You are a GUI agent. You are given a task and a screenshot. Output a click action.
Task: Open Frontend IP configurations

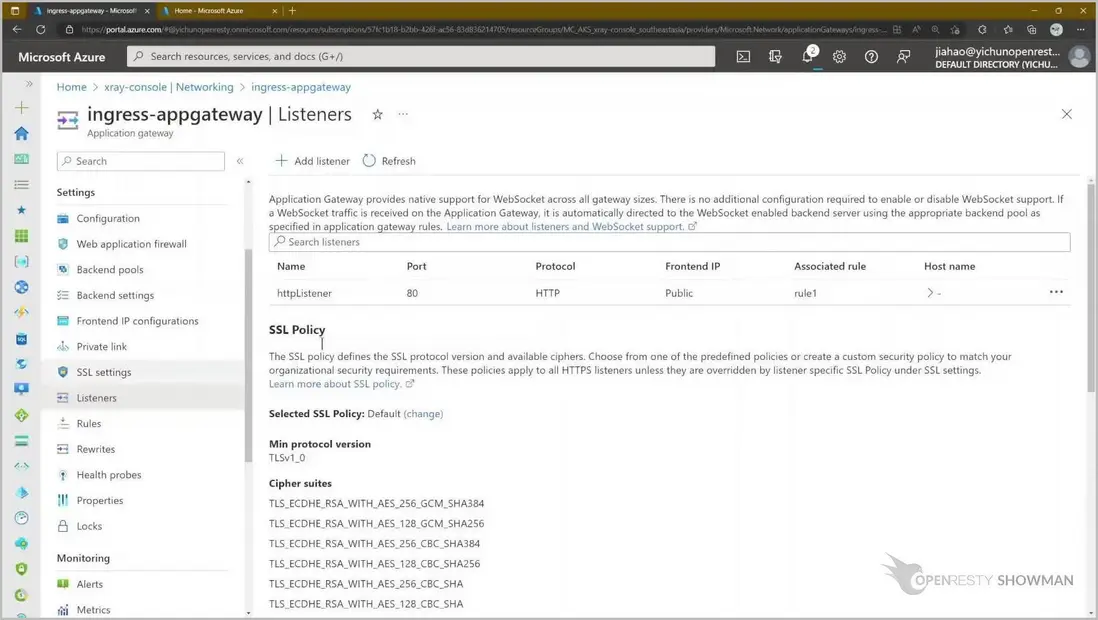(x=137, y=321)
